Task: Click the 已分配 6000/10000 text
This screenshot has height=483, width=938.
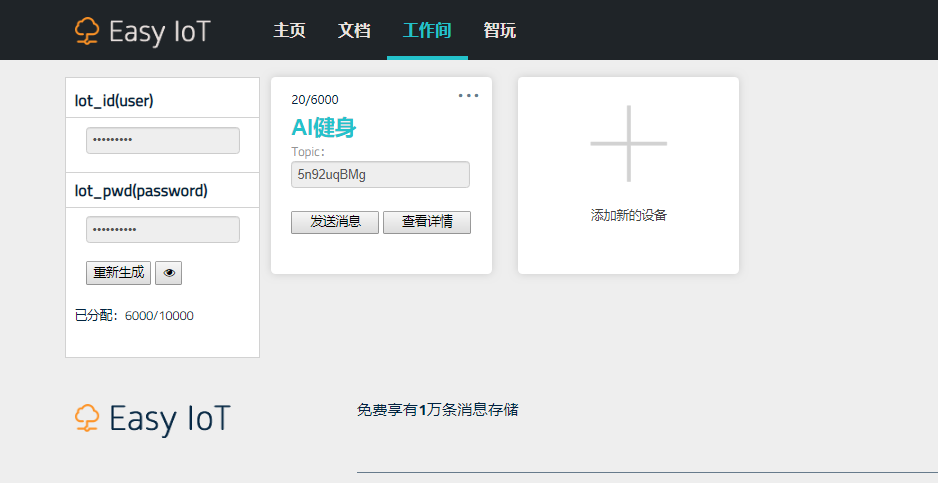Action: point(134,316)
